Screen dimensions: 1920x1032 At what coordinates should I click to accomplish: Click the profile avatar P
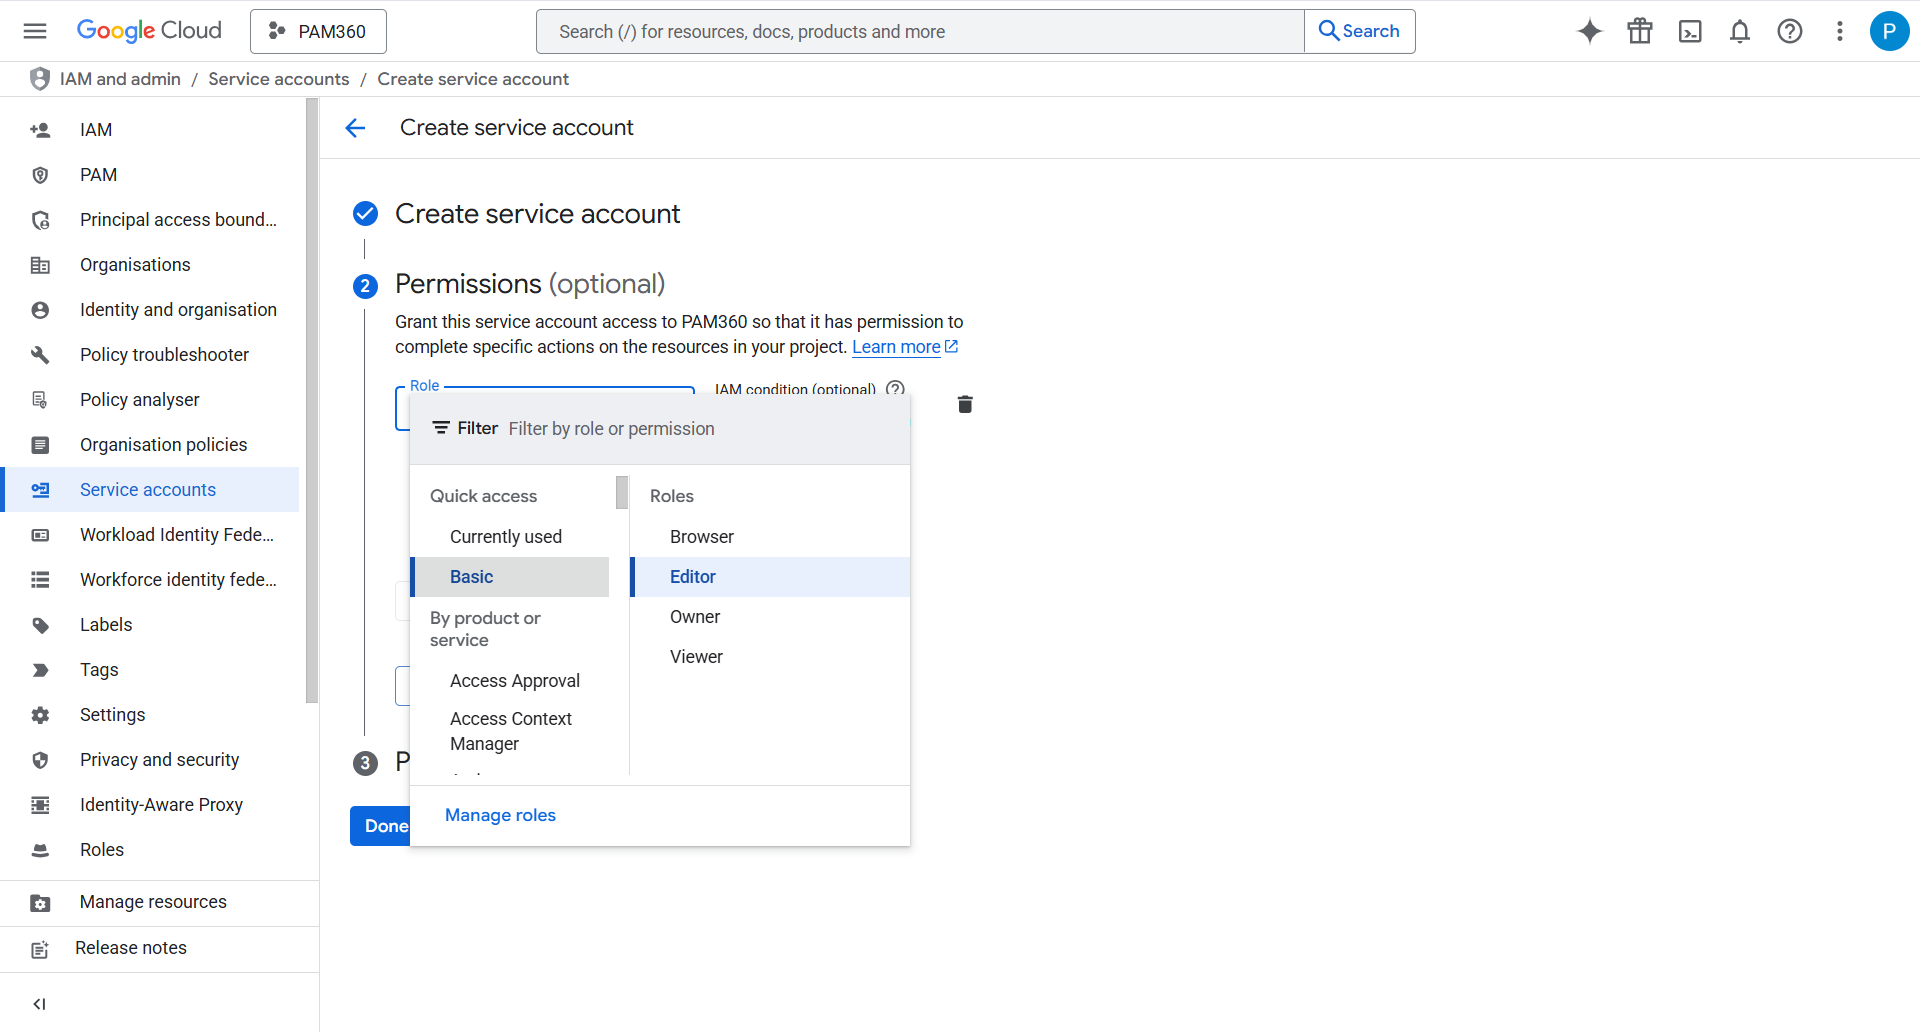pos(1889,31)
